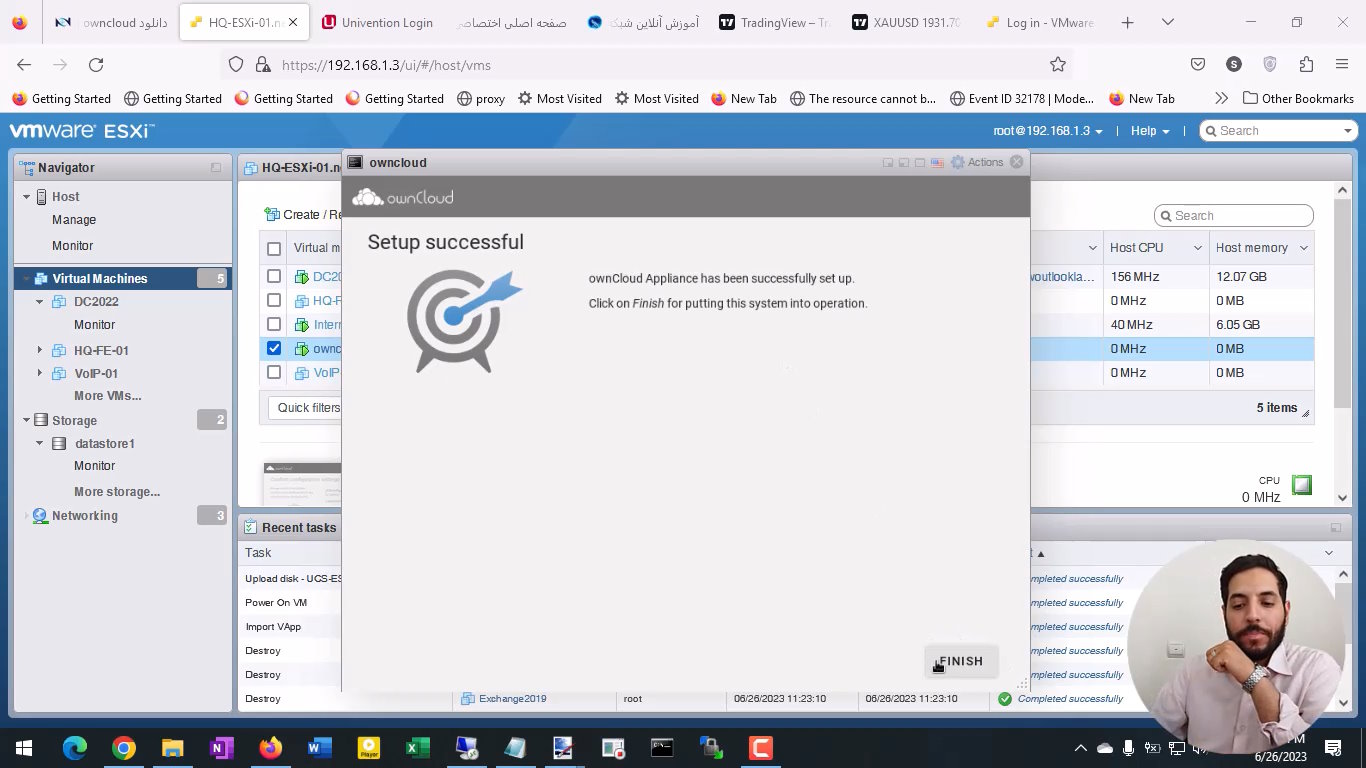Check the DC2022 row checkbox

pyautogui.click(x=274, y=276)
